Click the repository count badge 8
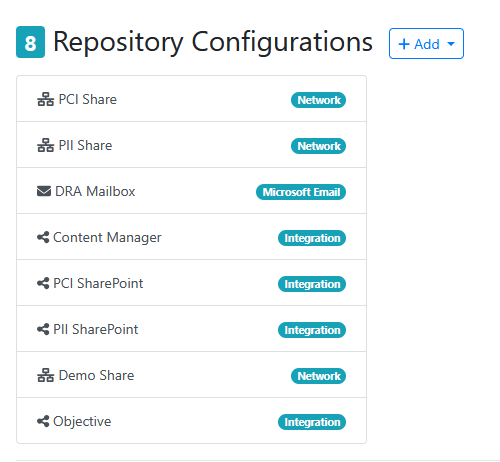 30,42
